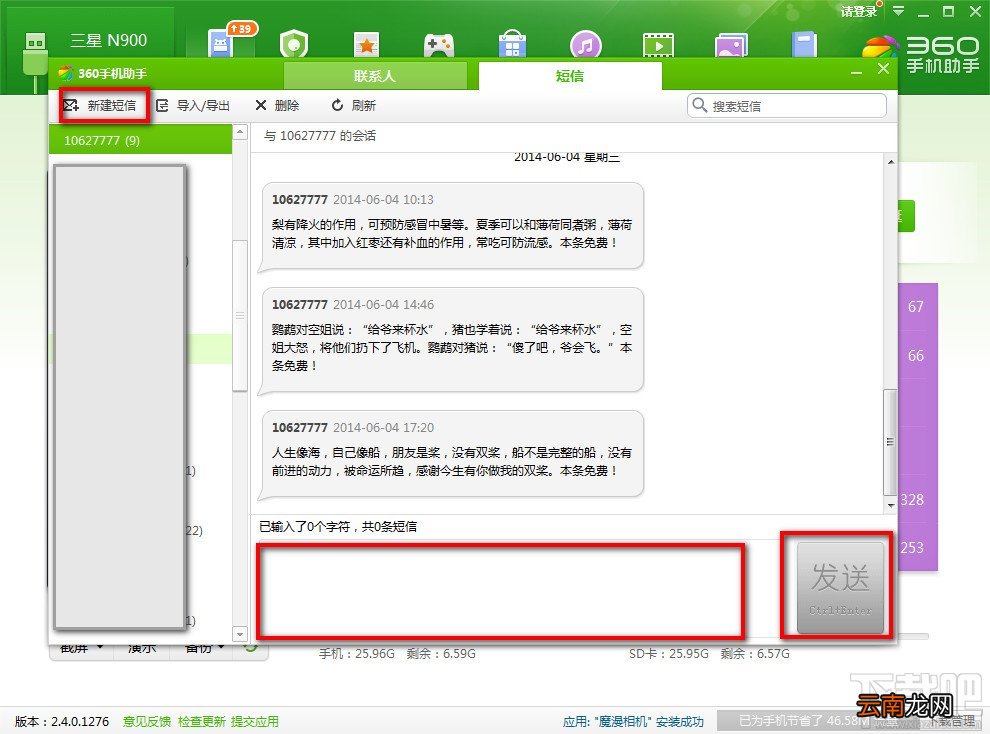Click 导入/导出 in the SMS toolbar
Image resolution: width=990 pixels, height=734 pixels.
[x=193, y=105]
